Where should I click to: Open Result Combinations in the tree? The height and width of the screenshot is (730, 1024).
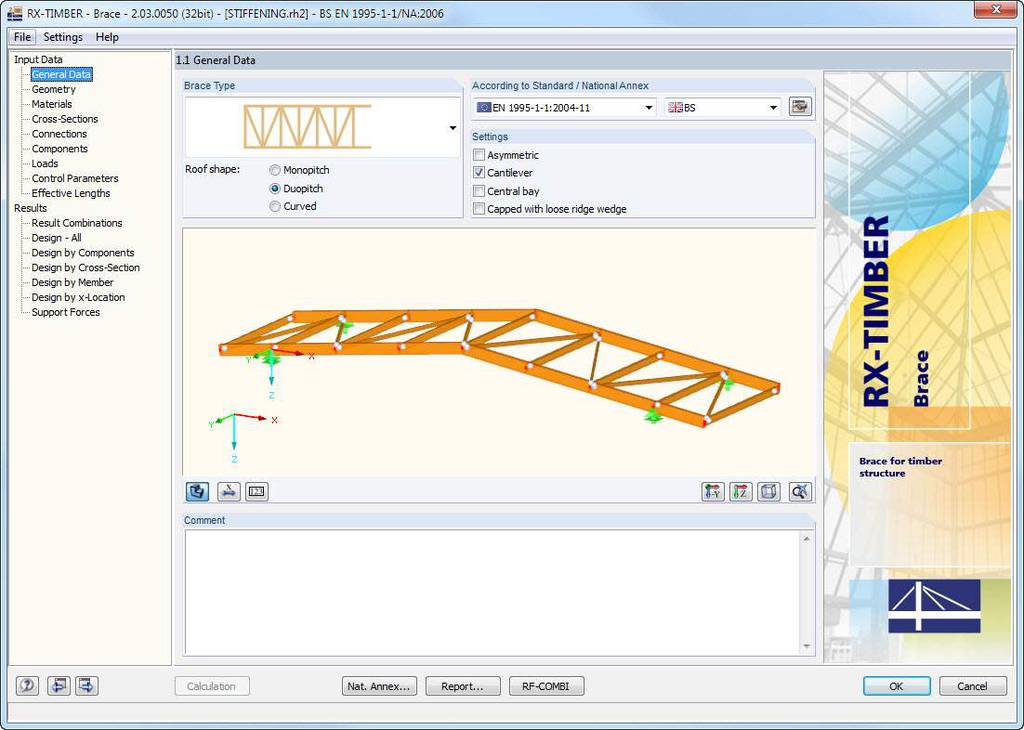[x=76, y=223]
